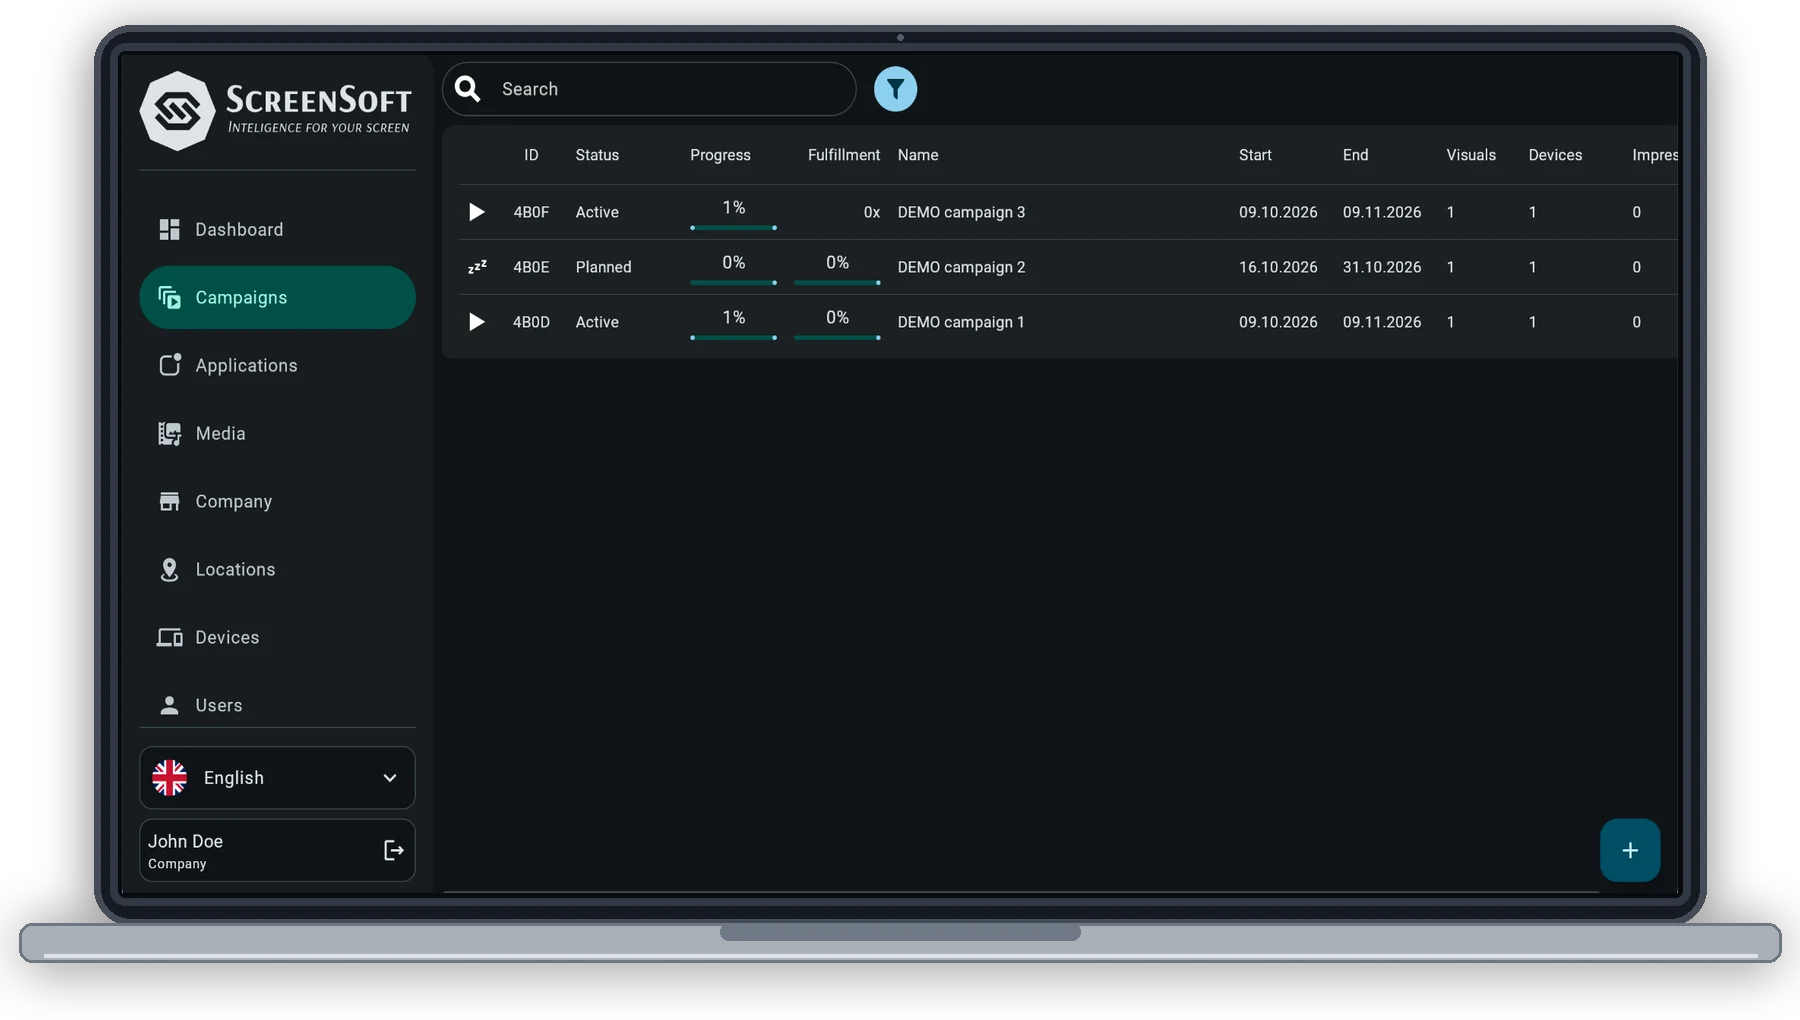The image size is (1800, 1020).
Task: Click the Dashboard grid icon
Action: (169, 230)
